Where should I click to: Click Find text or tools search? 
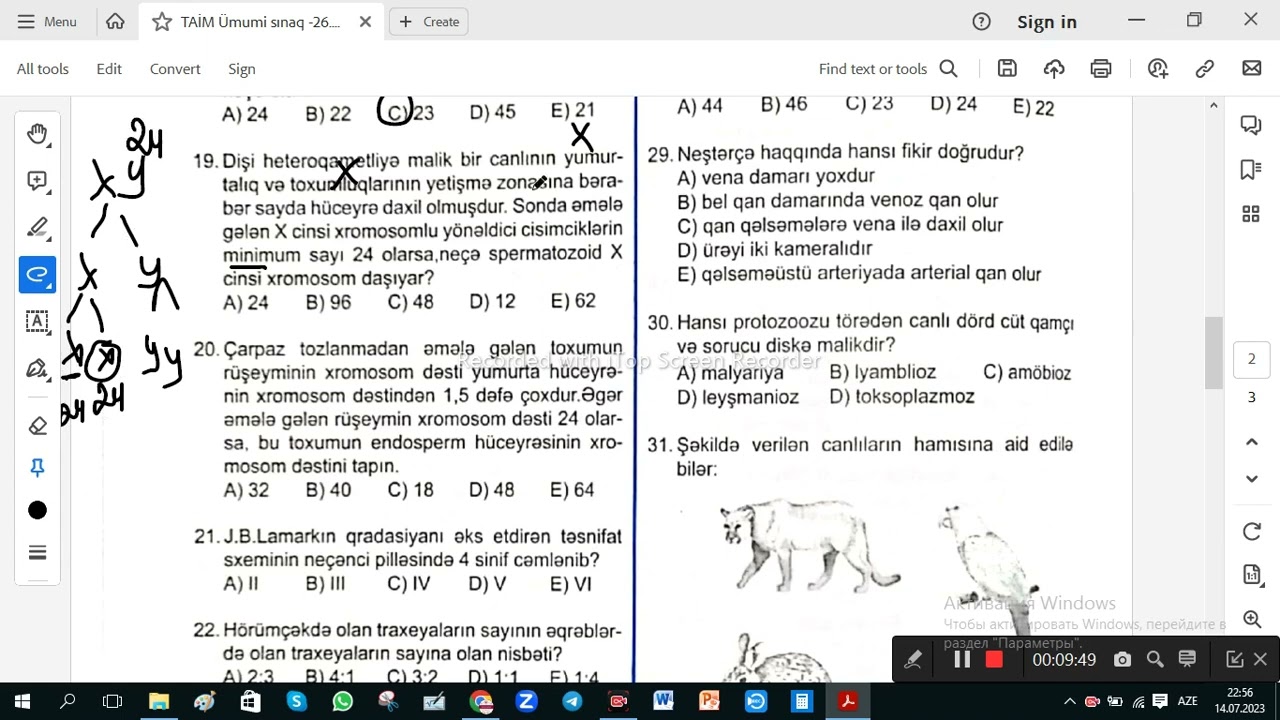coord(888,69)
